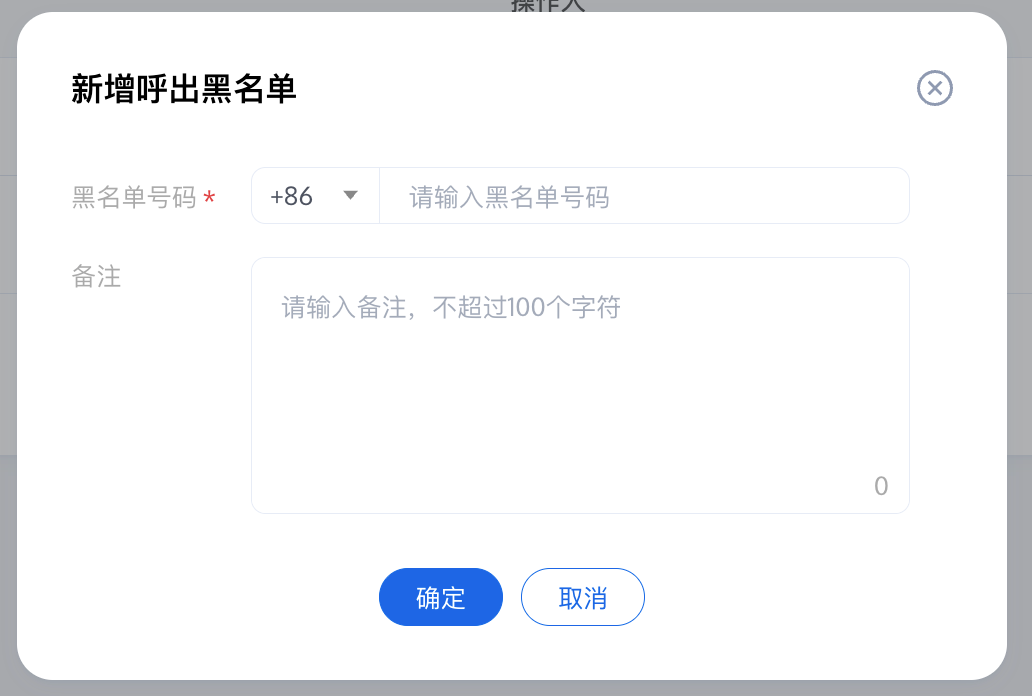This screenshot has height=696, width=1032.
Task: Select the dialog title 新增呼出黑名单
Action: click(x=184, y=89)
